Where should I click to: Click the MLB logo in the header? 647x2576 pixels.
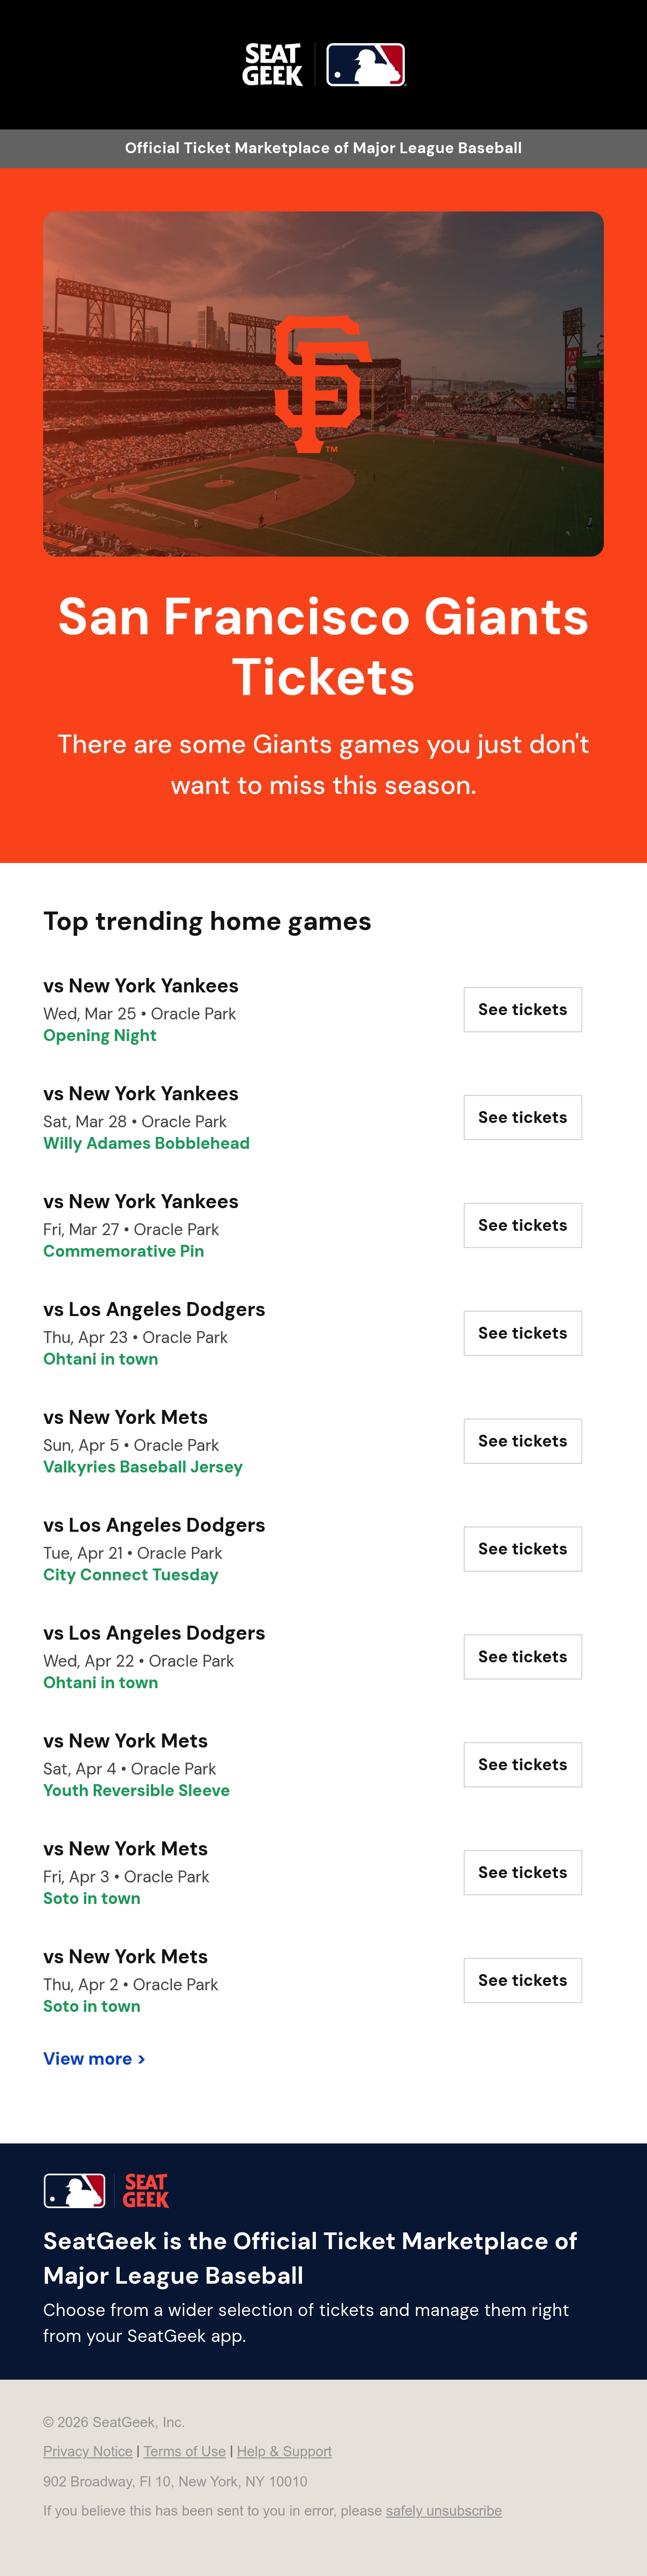(x=366, y=65)
